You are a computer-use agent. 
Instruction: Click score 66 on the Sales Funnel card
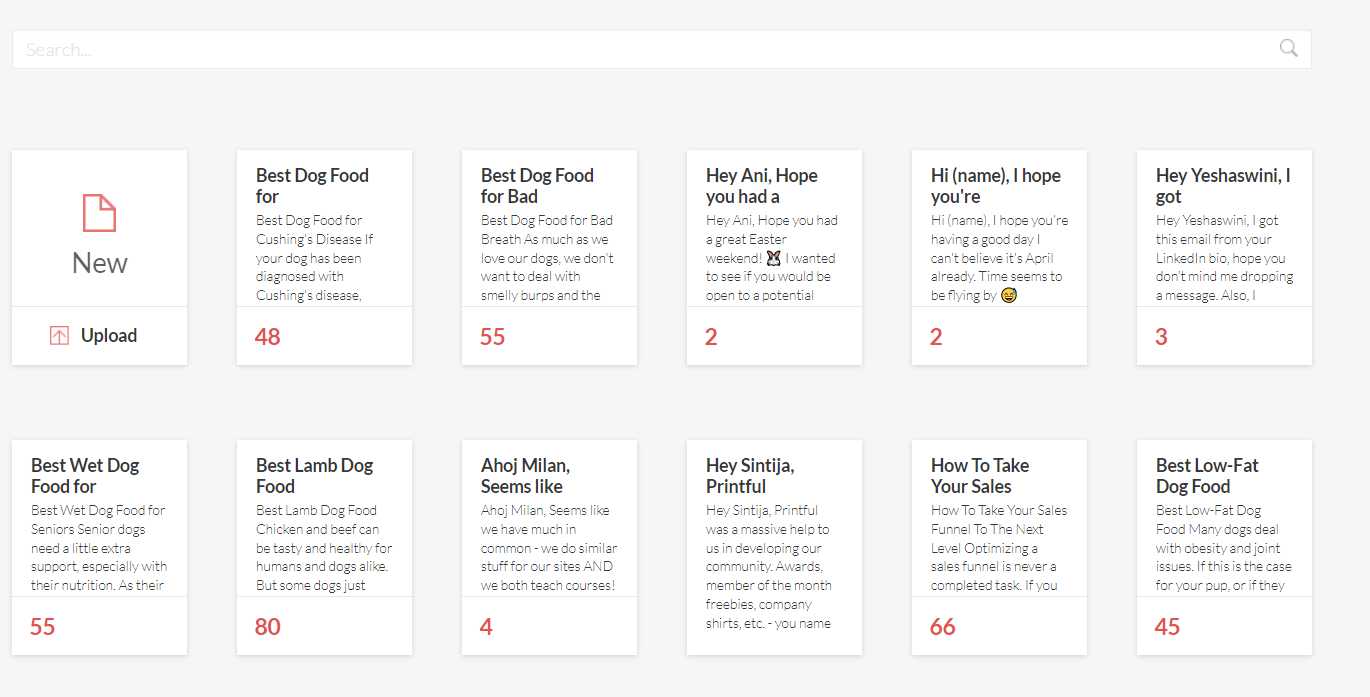click(943, 627)
